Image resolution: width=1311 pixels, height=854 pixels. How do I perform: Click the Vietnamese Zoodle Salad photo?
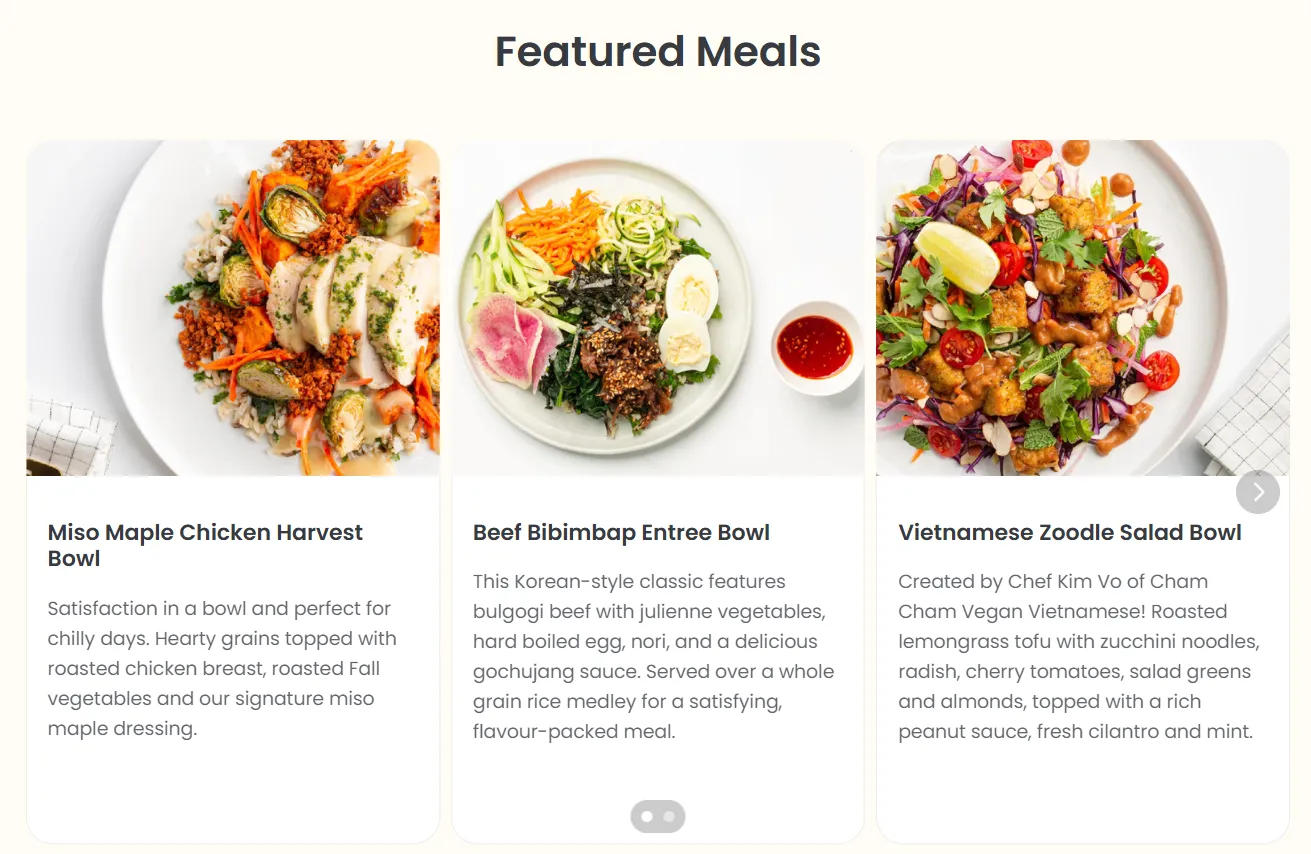[1082, 308]
